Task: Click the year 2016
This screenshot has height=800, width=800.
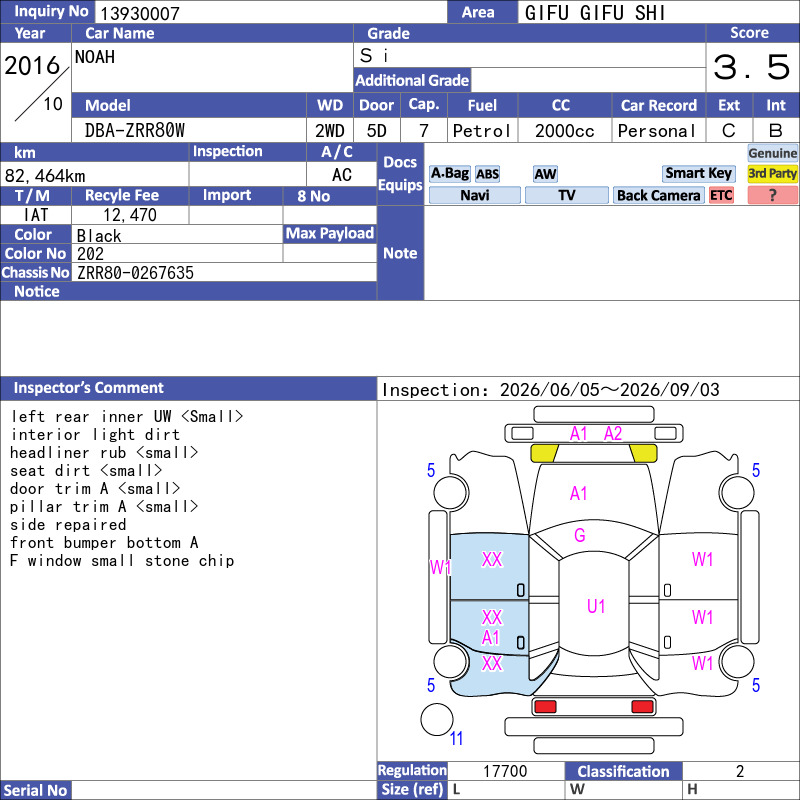Action: 32,65
